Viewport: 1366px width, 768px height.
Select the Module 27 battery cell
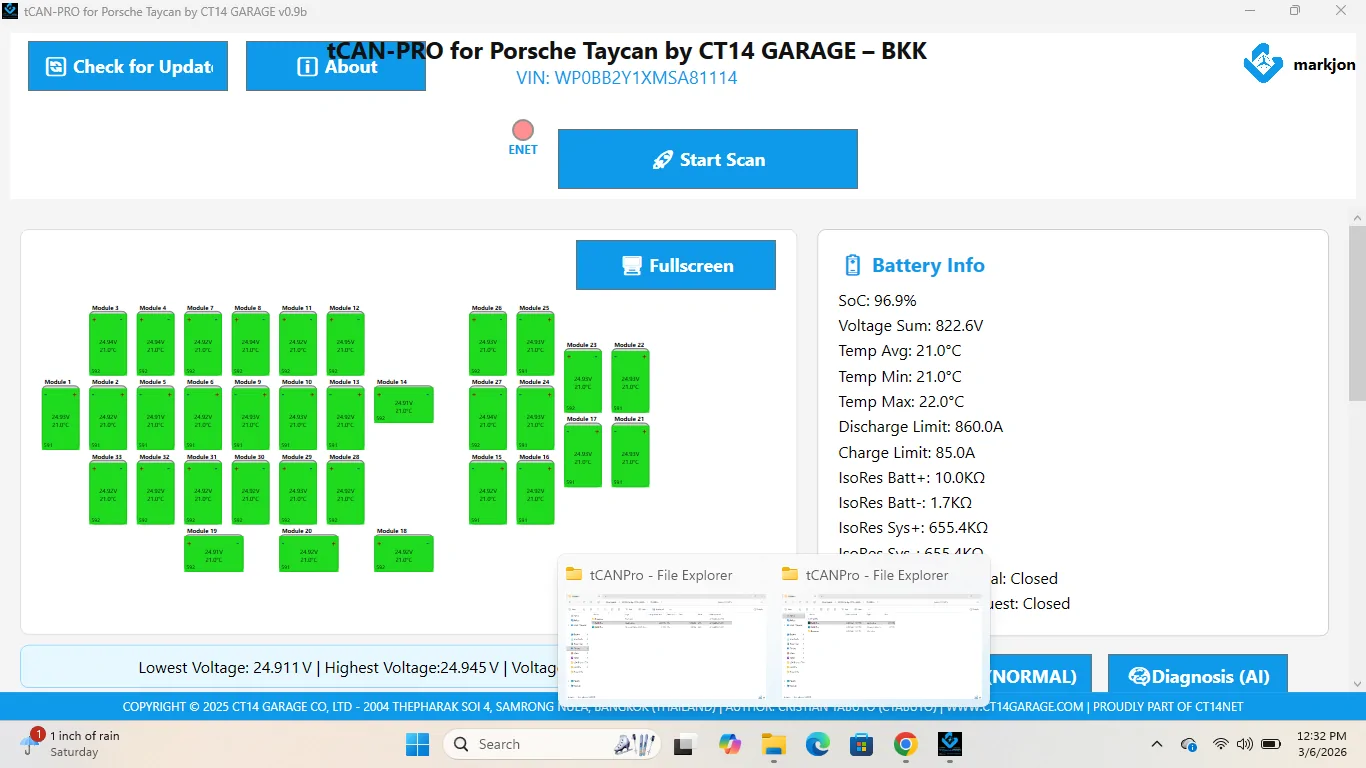[x=488, y=418]
